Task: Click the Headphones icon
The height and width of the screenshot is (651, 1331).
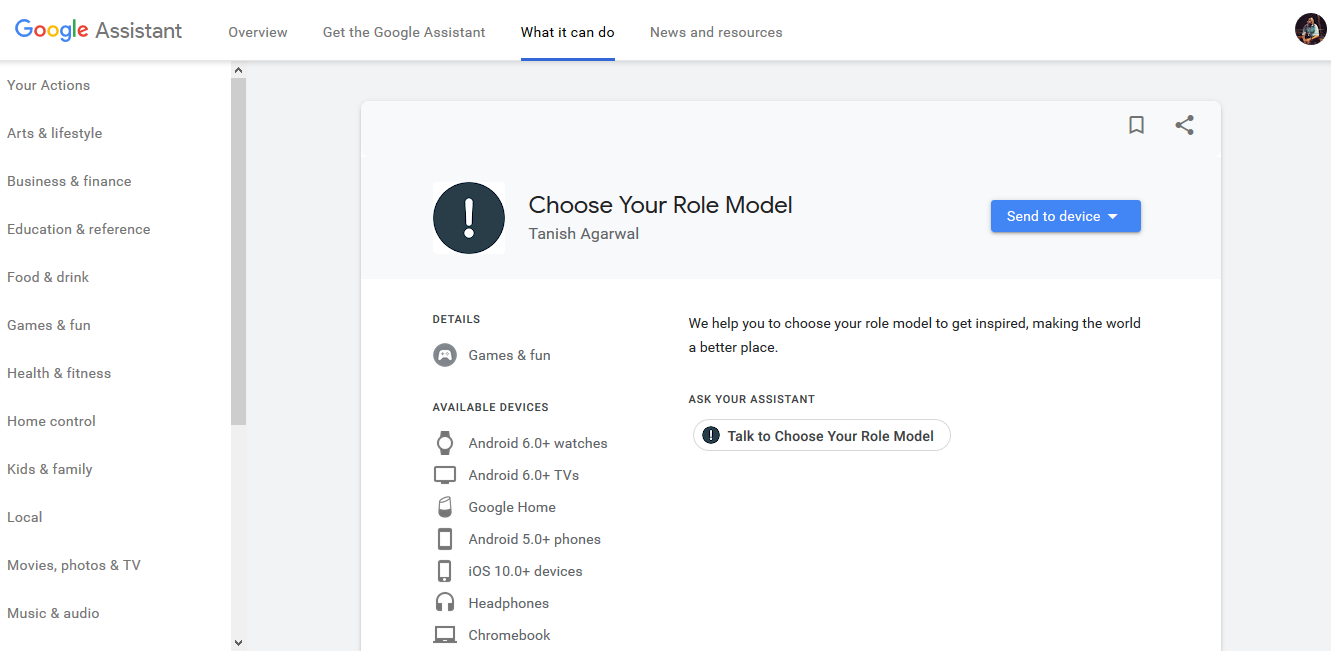Action: click(445, 603)
